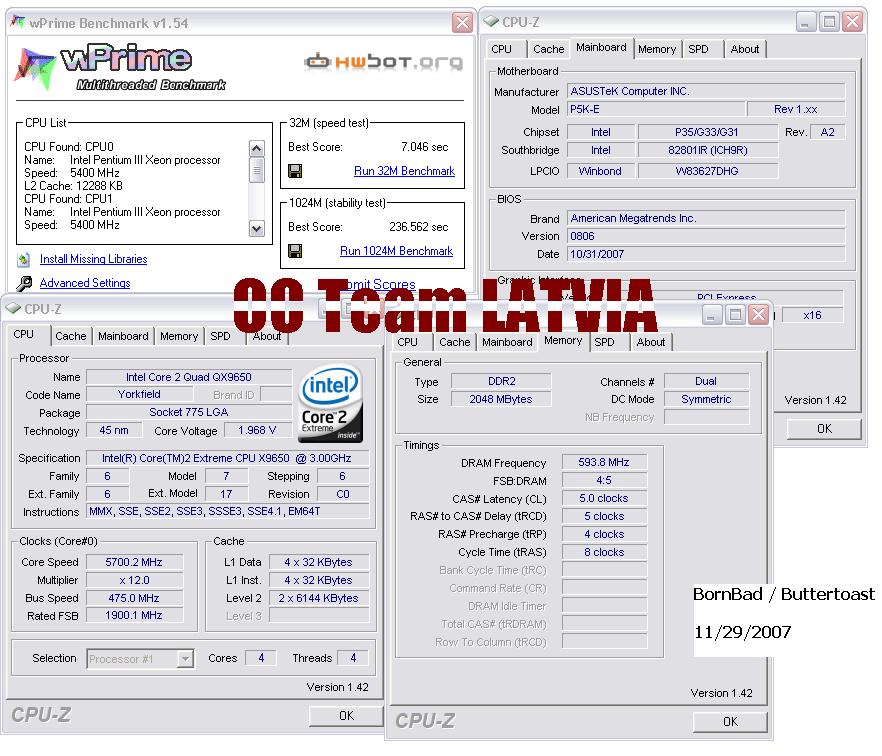Open the CPU tab in Memory window
Image resolution: width=882 pixels, height=756 pixels.
click(408, 343)
